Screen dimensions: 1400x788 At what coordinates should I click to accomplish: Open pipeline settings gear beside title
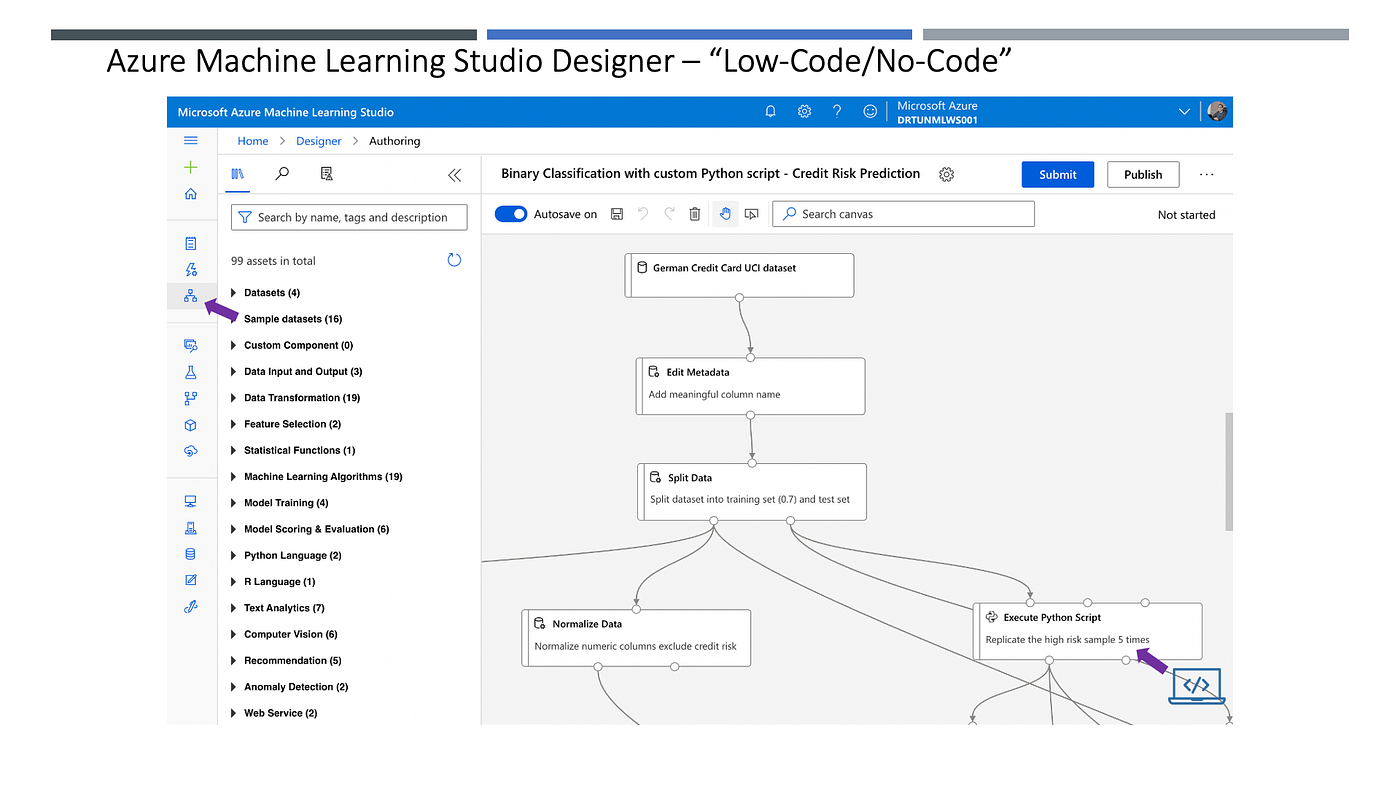click(947, 174)
